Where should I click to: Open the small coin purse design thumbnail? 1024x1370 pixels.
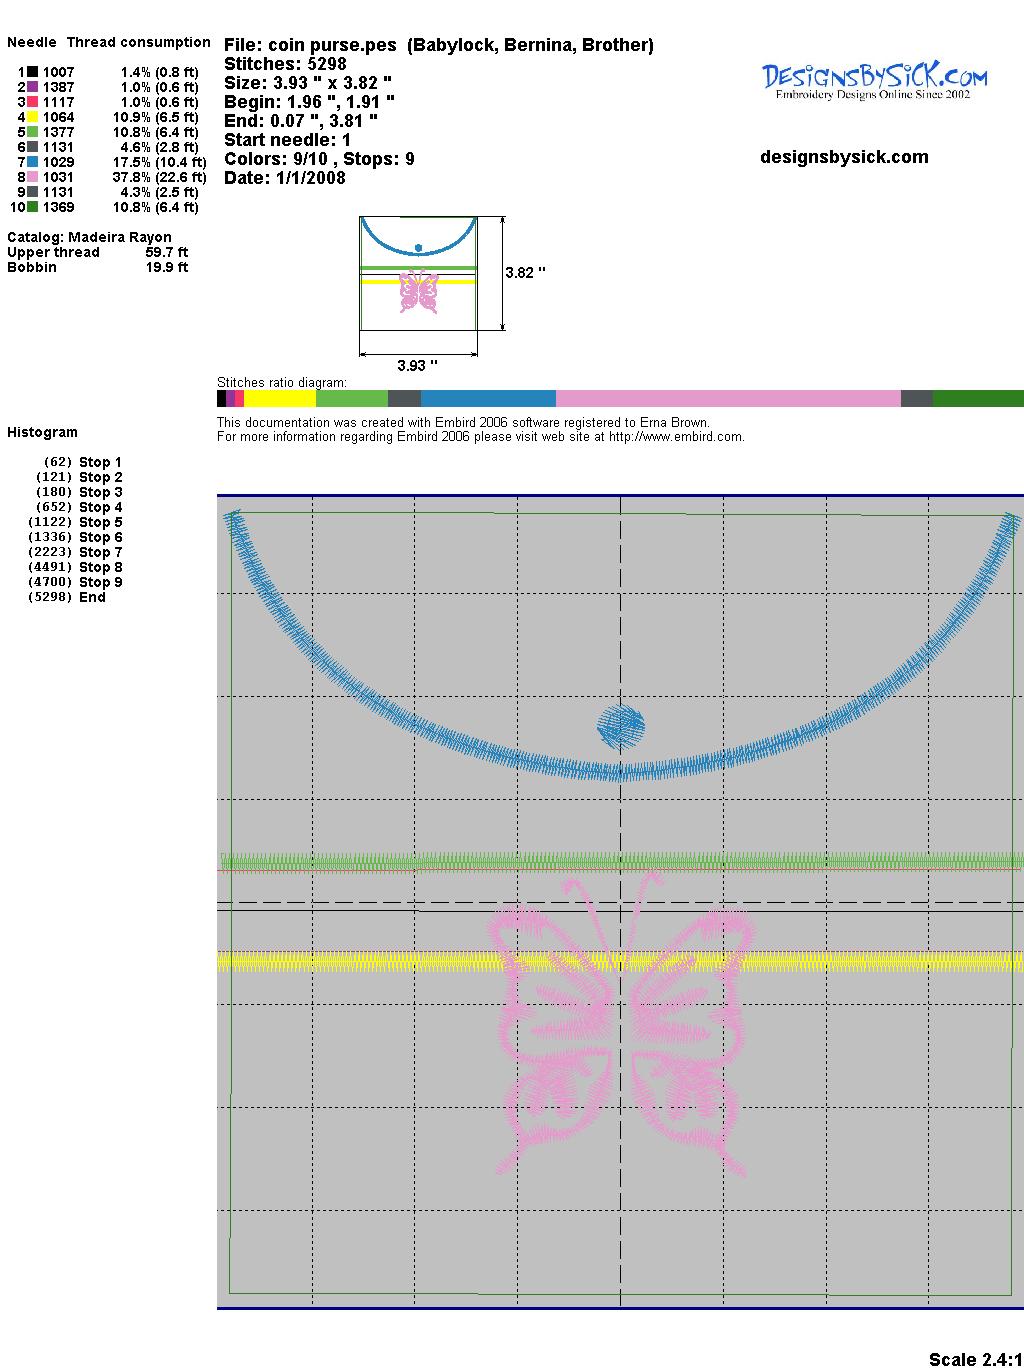[418, 272]
